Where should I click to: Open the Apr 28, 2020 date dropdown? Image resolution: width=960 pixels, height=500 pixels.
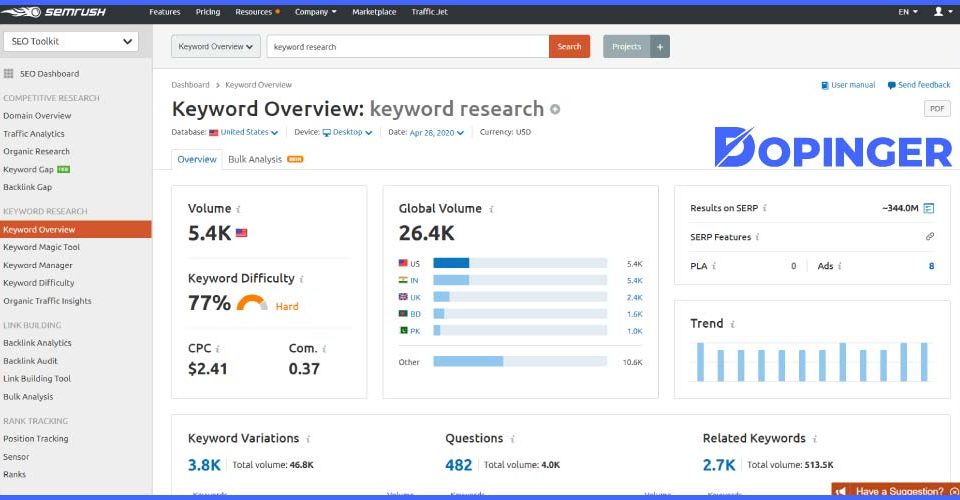[437, 132]
